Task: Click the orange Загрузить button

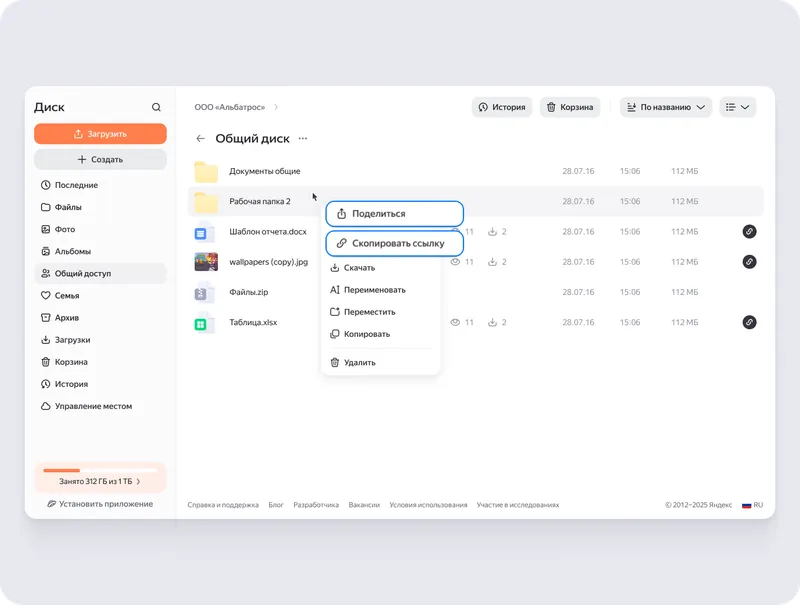Action: pos(101,134)
